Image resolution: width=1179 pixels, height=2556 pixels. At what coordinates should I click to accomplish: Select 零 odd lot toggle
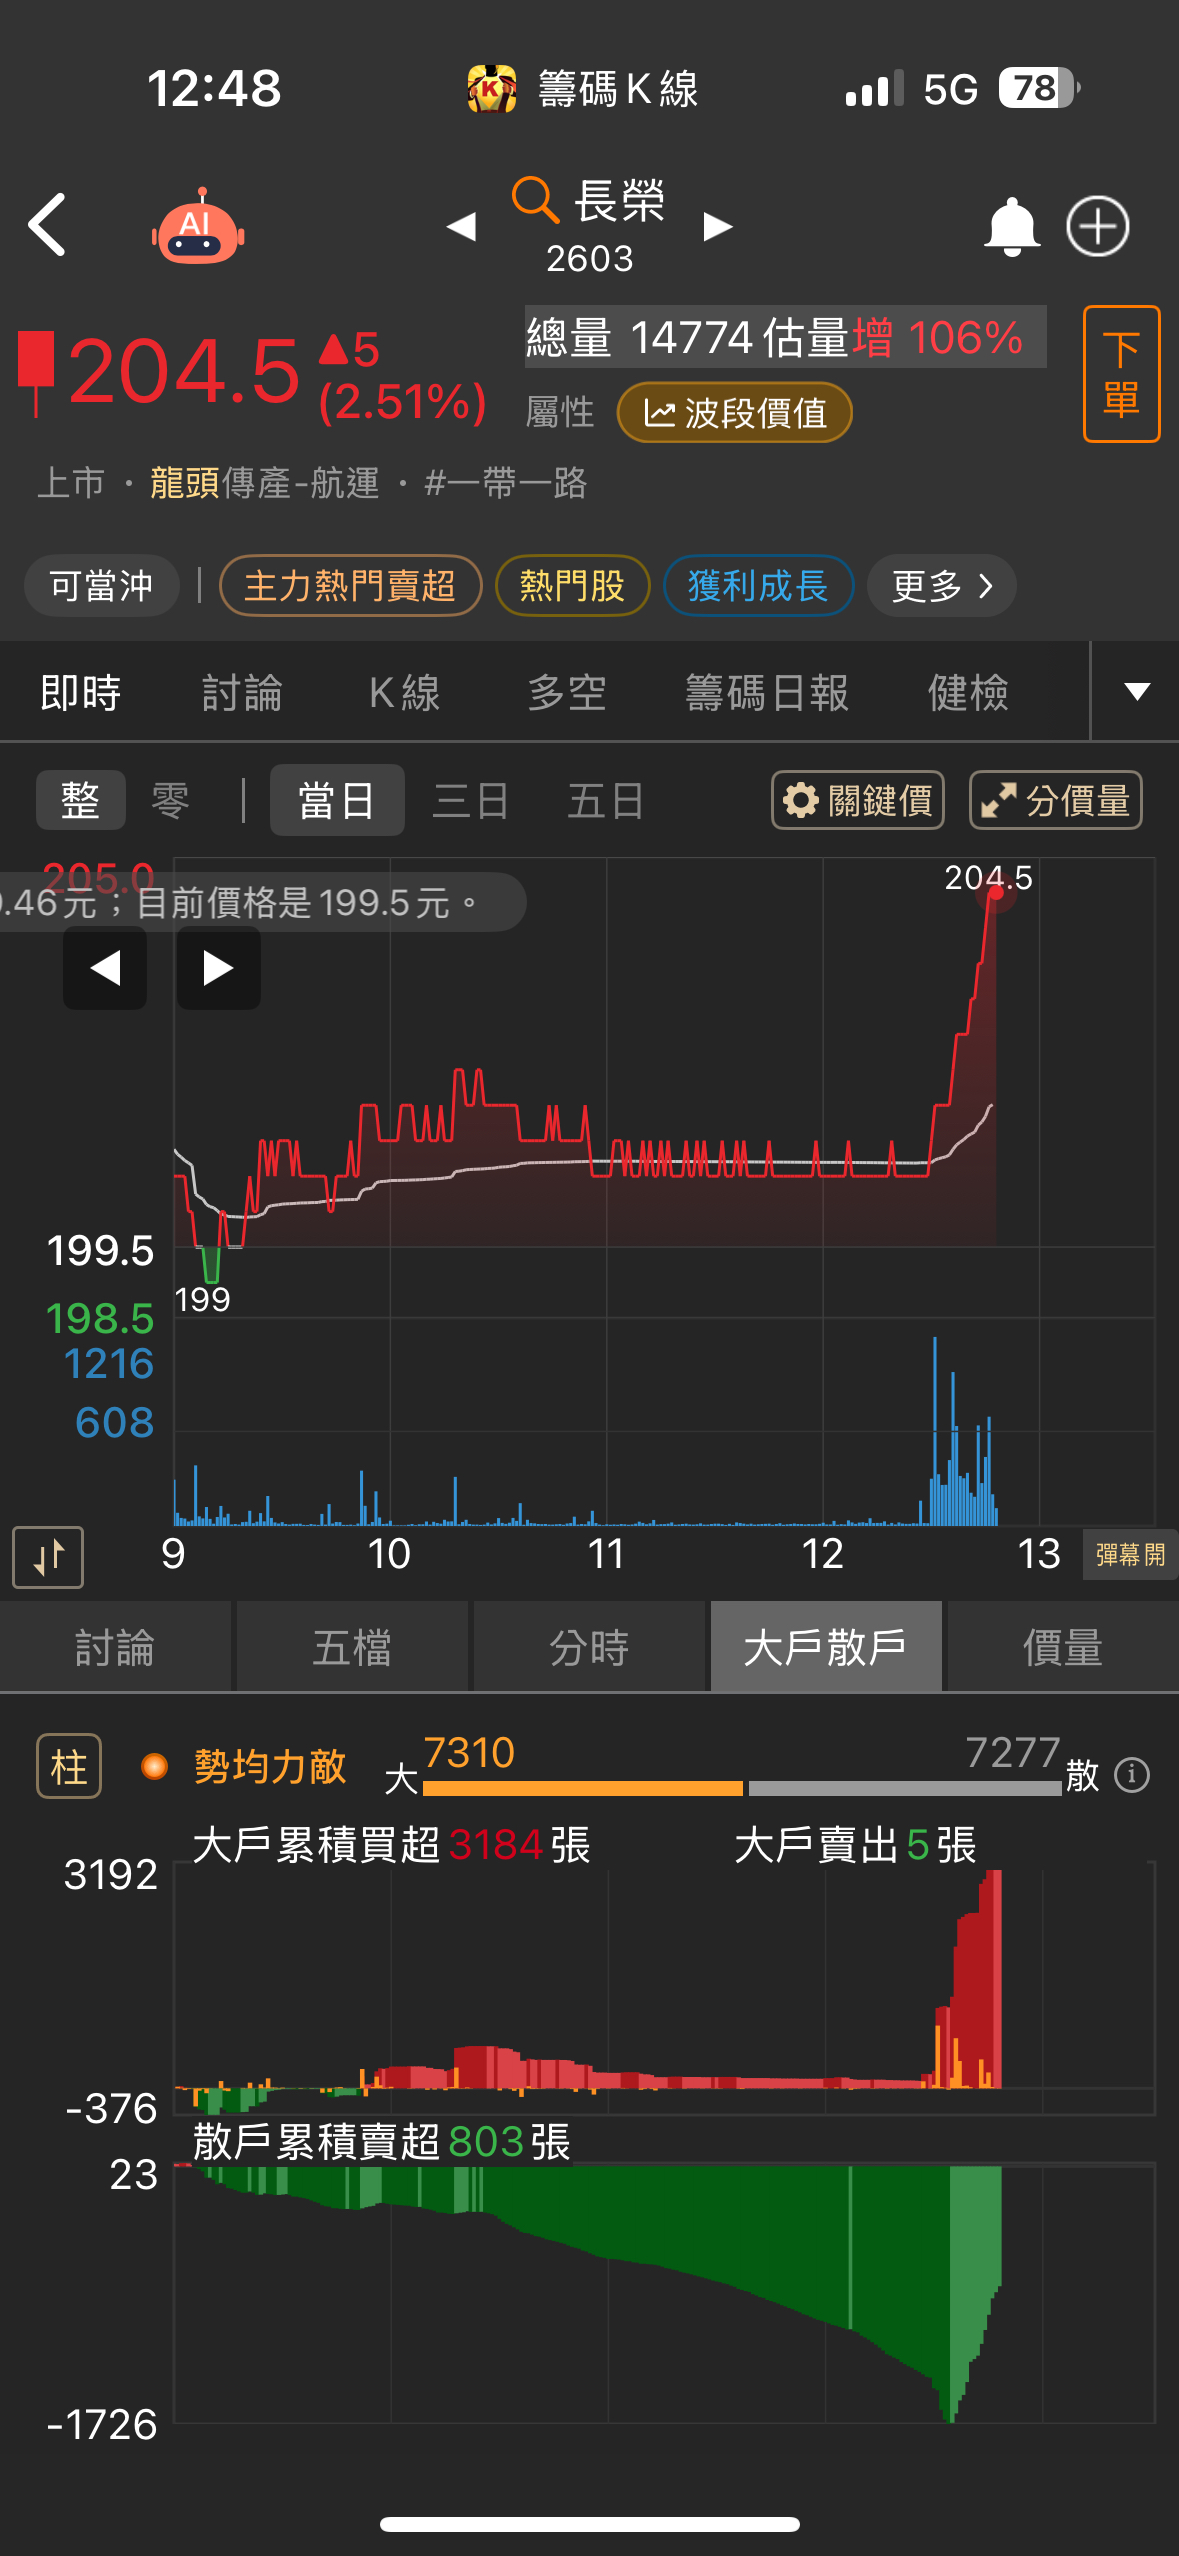(x=170, y=800)
